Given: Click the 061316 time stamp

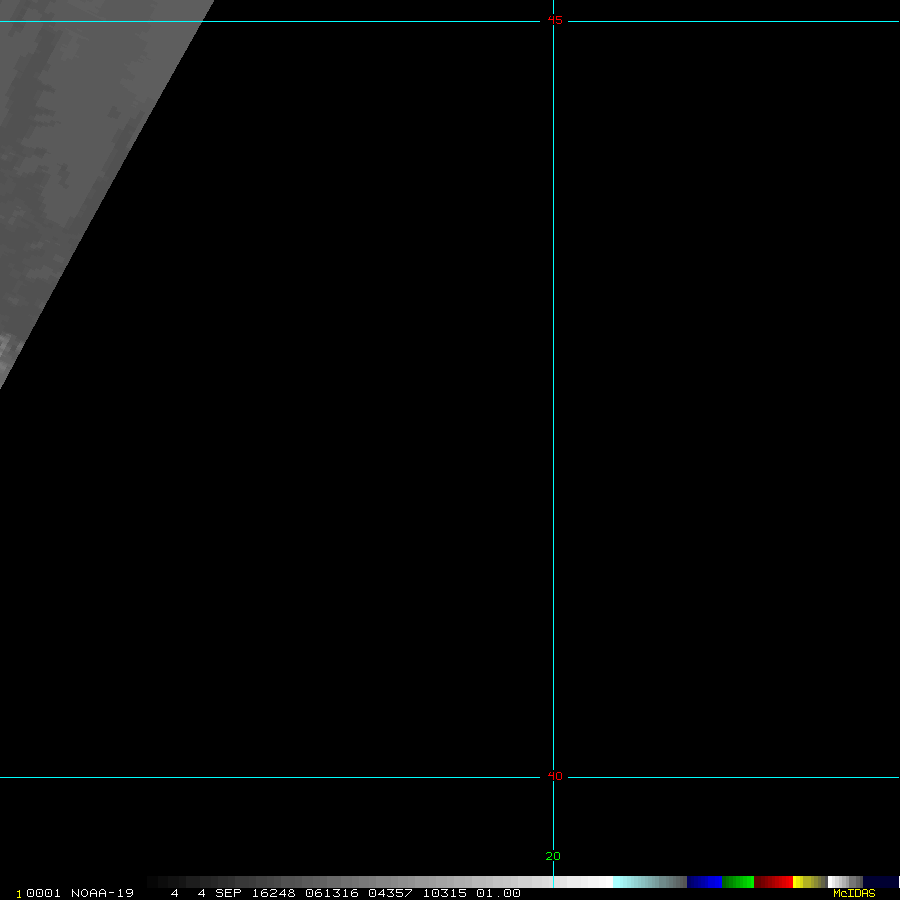Looking at the screenshot, I should tap(332, 893).
